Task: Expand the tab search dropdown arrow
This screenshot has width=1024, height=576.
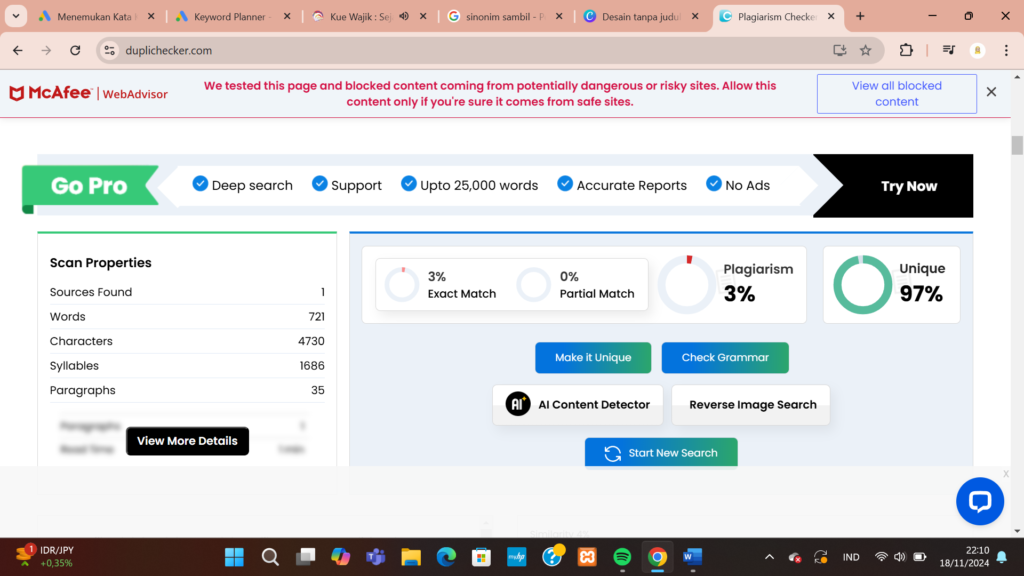Action: pos(16,16)
